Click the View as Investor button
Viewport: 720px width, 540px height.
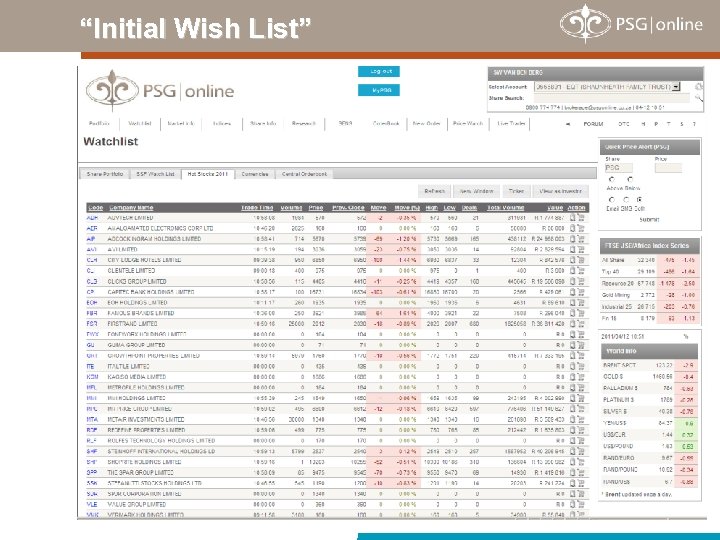click(x=561, y=191)
